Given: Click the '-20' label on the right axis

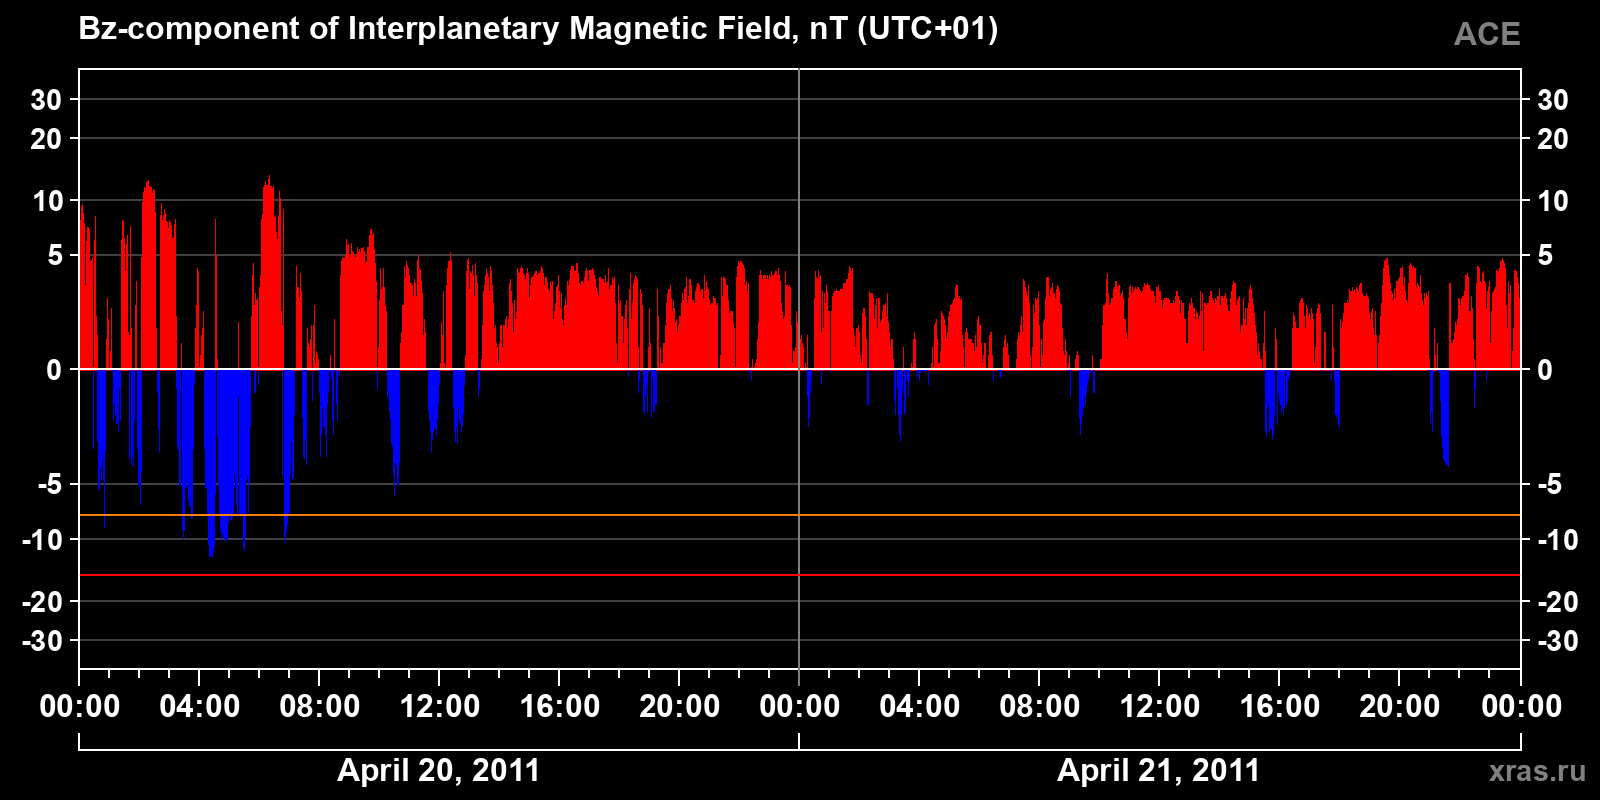Looking at the screenshot, I should tap(1557, 602).
